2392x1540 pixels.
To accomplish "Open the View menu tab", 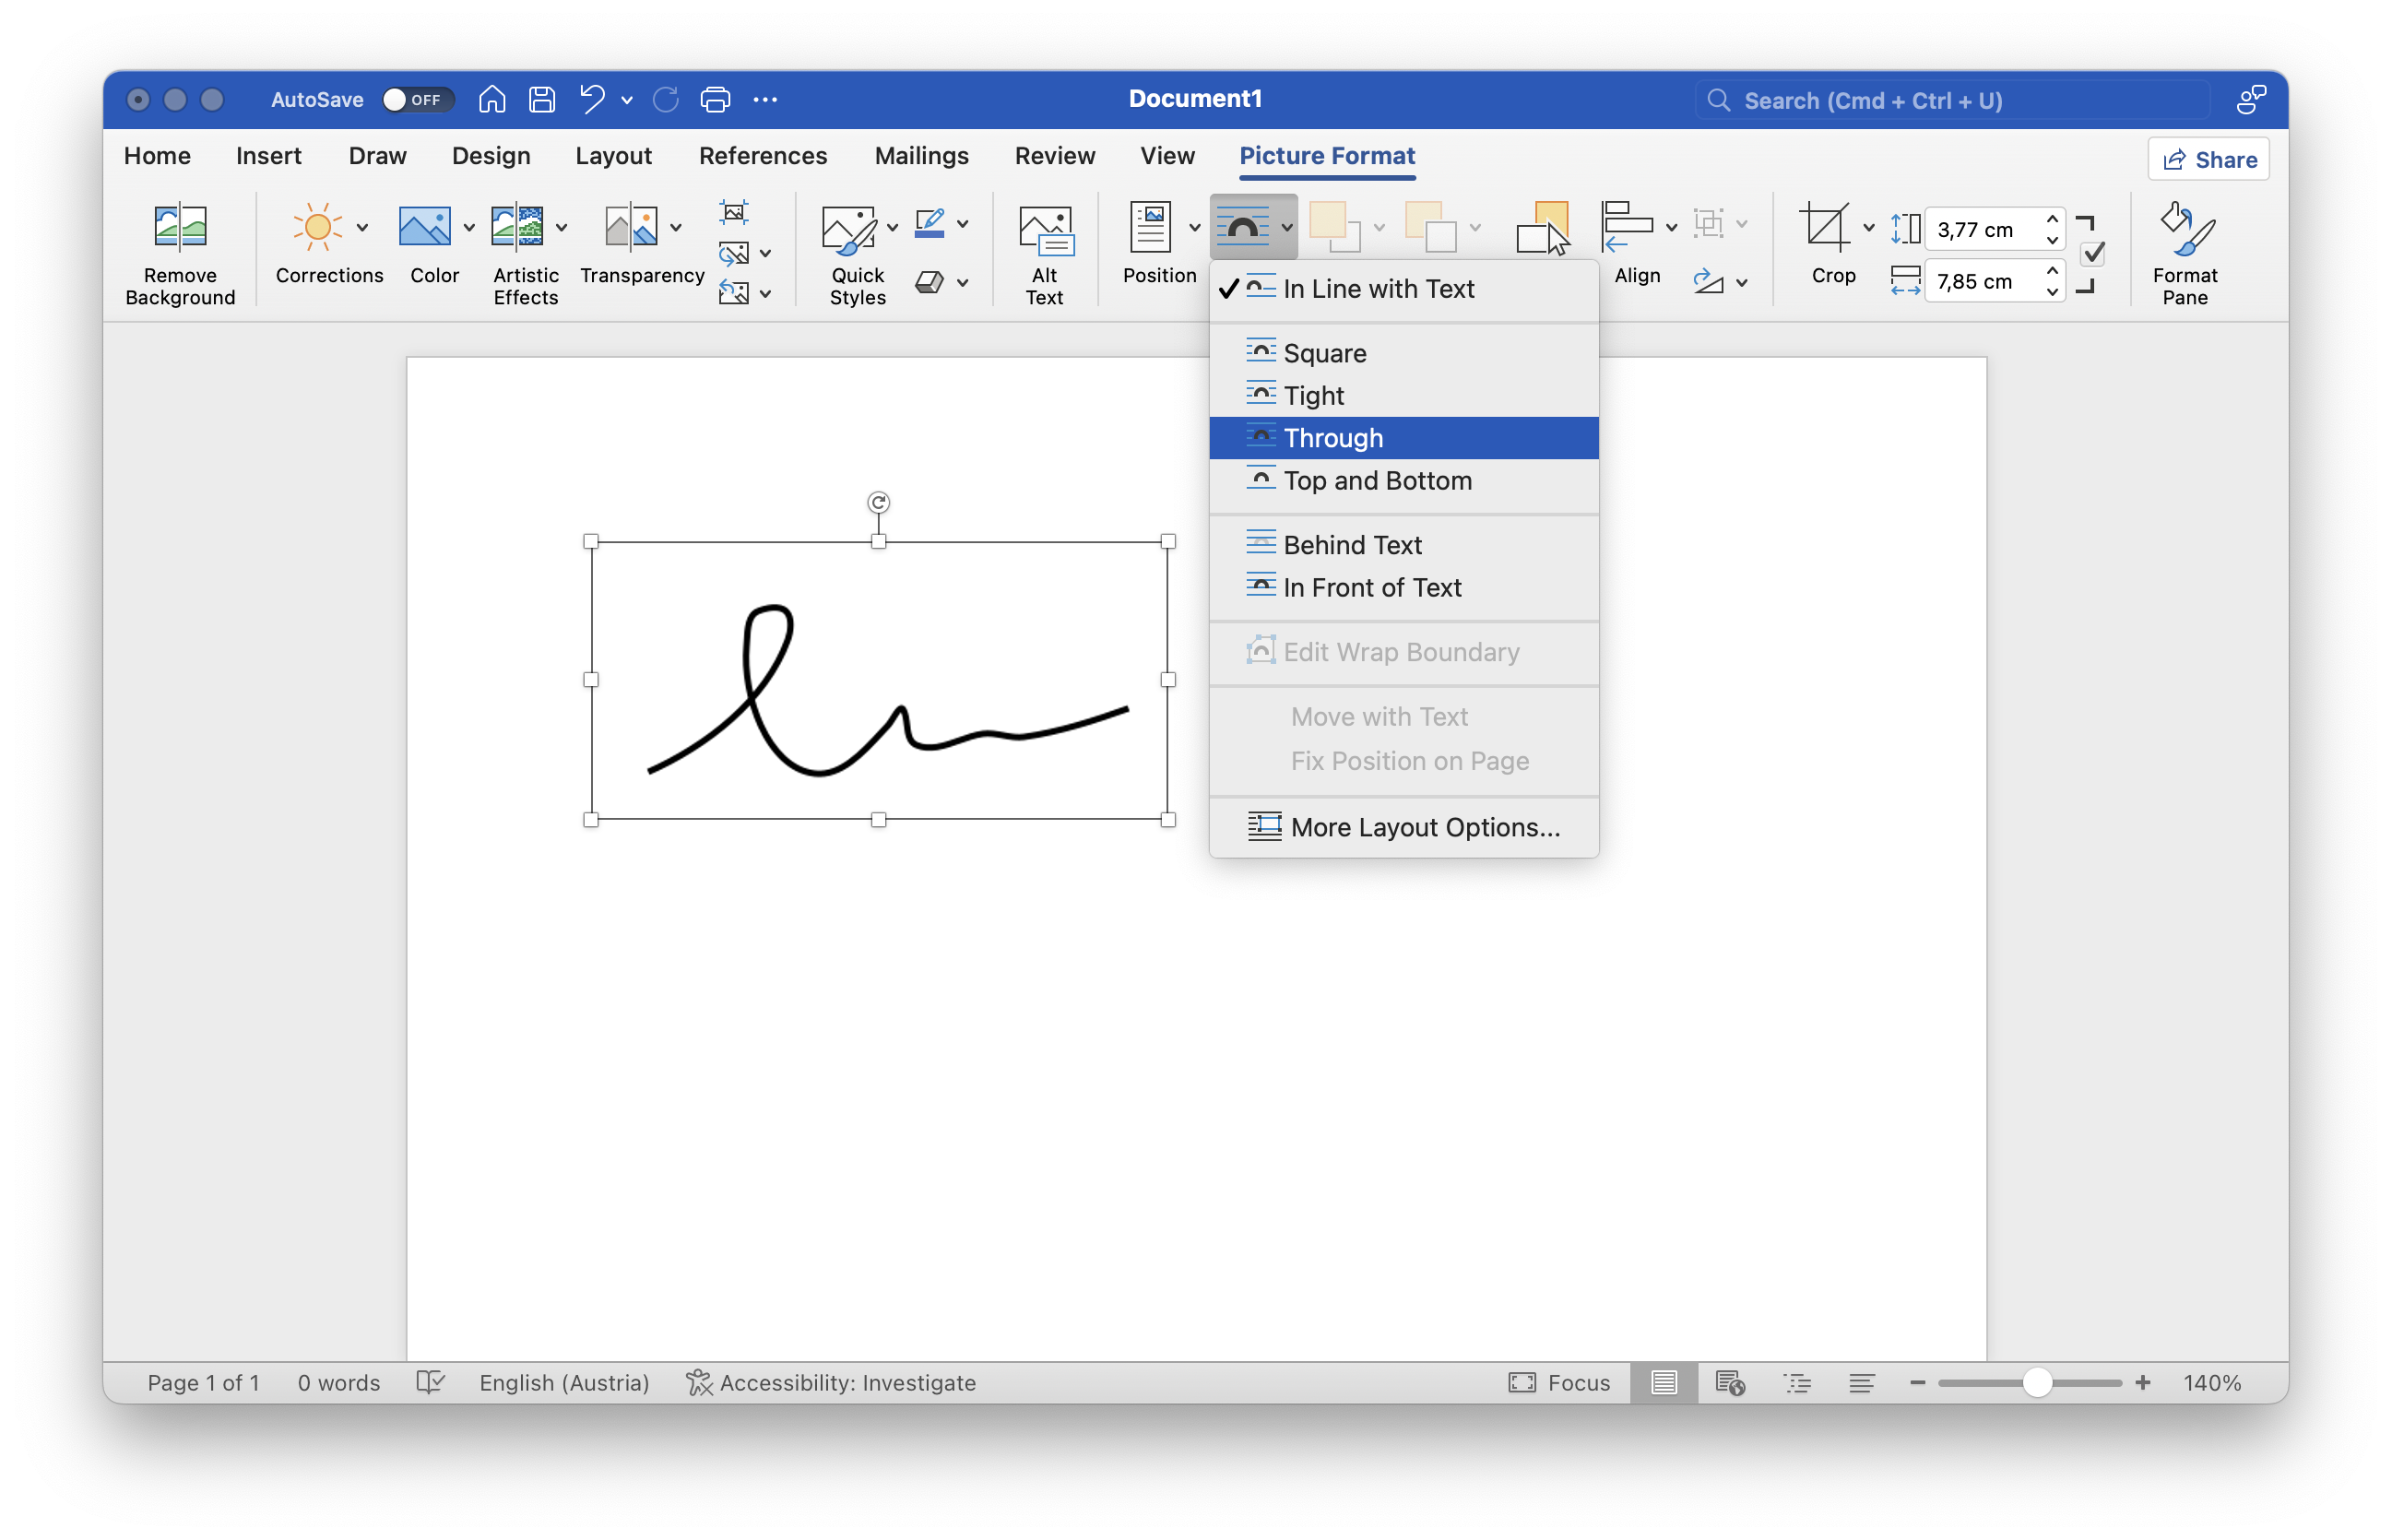I will [1166, 155].
